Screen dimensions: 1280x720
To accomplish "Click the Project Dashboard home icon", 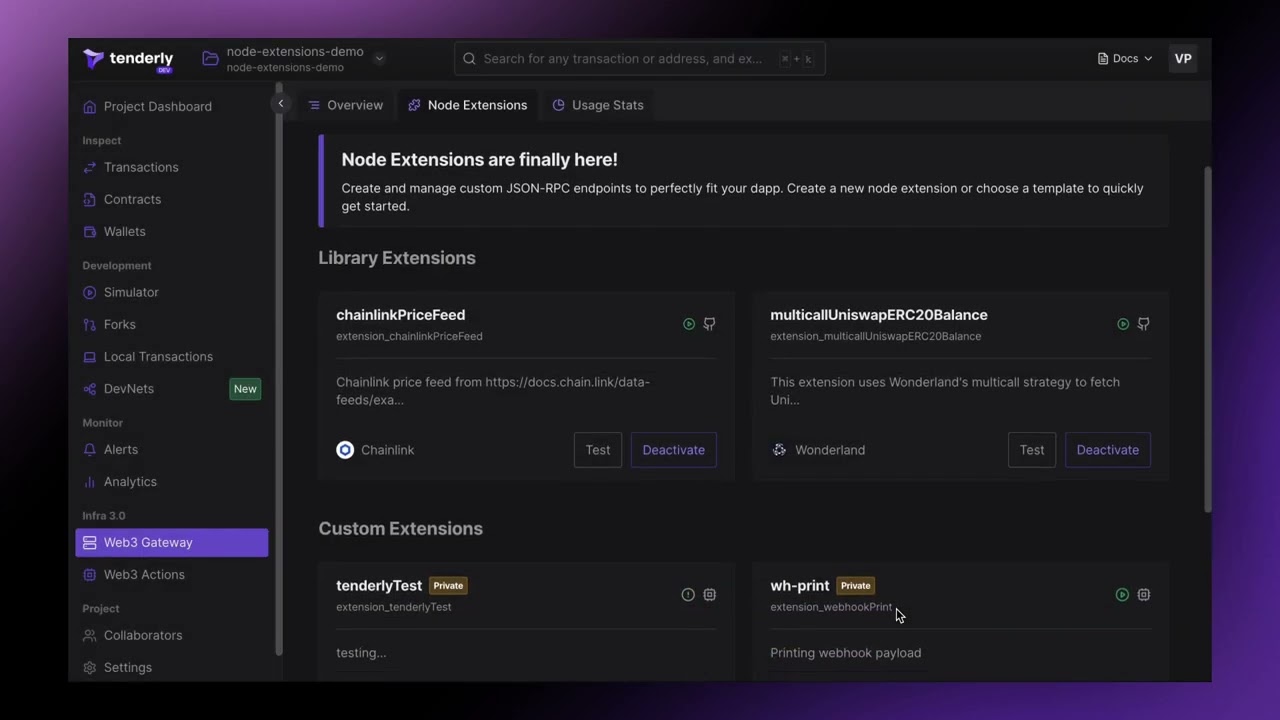I will pos(90,107).
